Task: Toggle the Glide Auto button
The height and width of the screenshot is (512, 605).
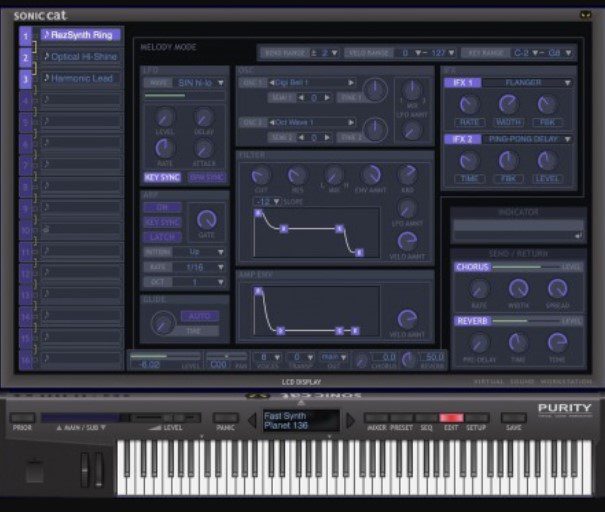Action: click(200, 317)
